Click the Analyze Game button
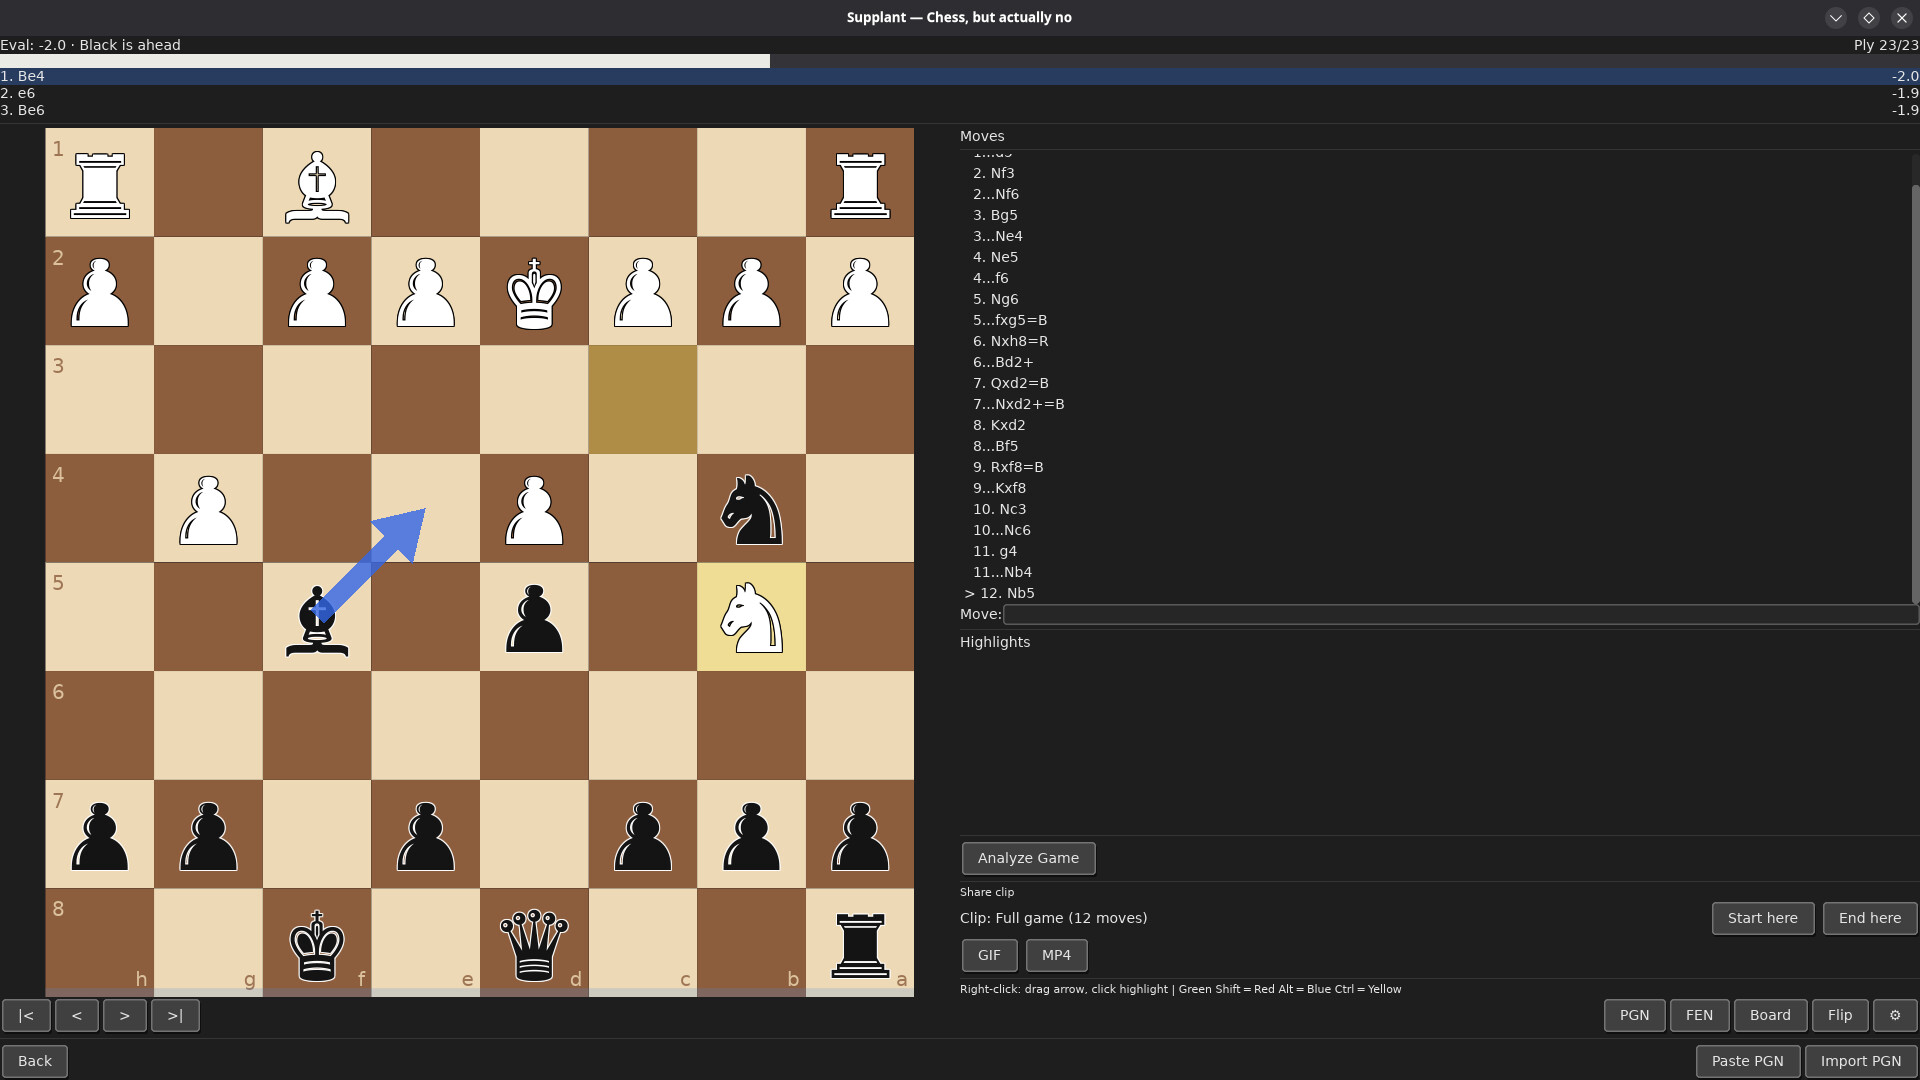1920x1080 pixels. [1028, 858]
